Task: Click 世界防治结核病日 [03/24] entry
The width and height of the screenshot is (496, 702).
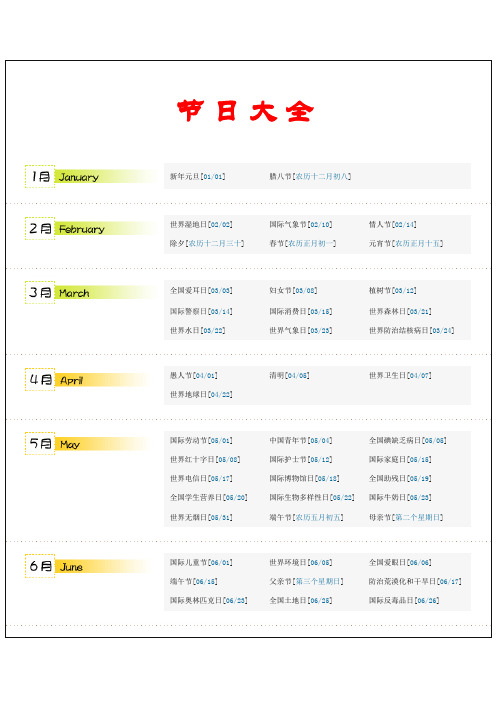Action: 411,330
